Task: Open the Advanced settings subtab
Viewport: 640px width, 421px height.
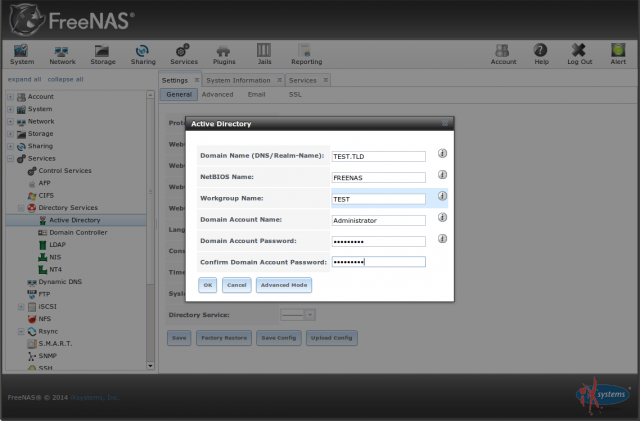Action: pyautogui.click(x=218, y=94)
